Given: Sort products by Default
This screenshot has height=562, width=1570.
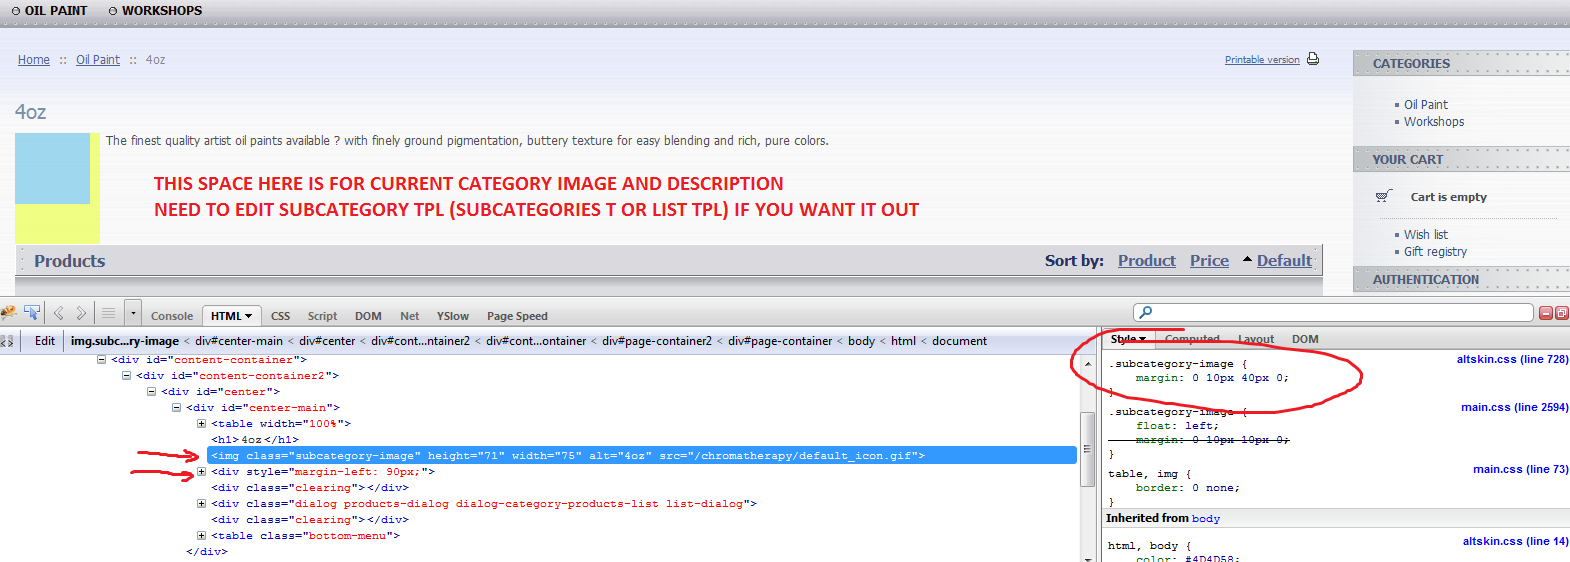Looking at the screenshot, I should point(1284,261).
